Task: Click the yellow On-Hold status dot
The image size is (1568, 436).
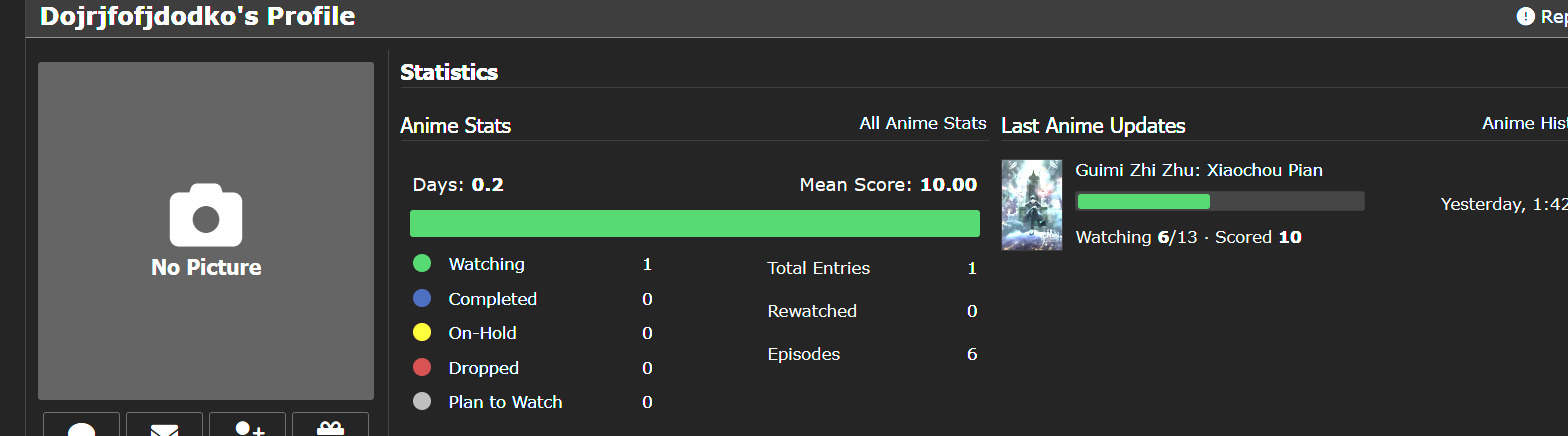Action: coord(421,333)
